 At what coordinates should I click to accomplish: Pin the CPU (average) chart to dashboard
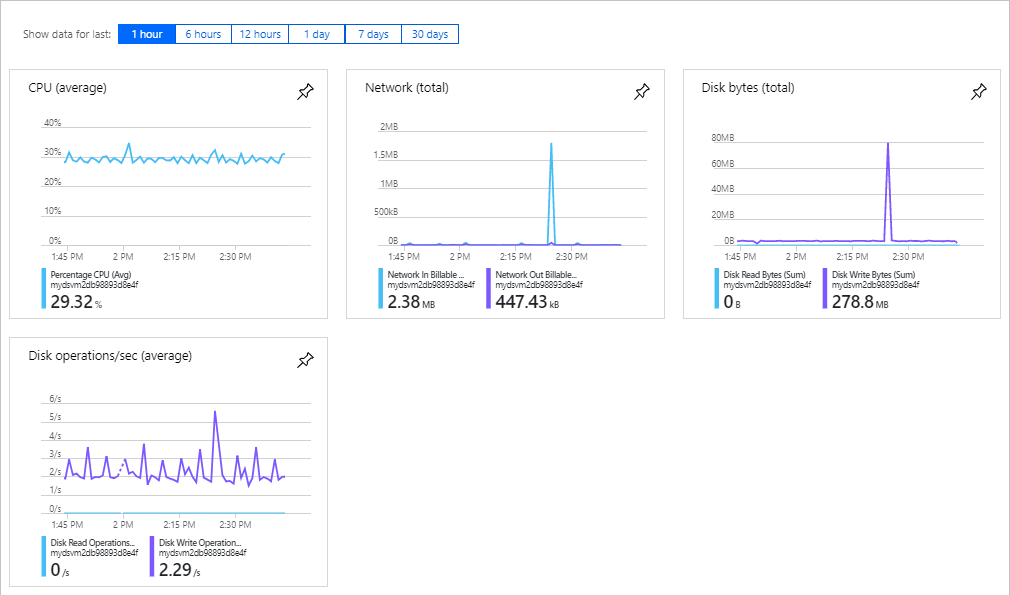305,92
